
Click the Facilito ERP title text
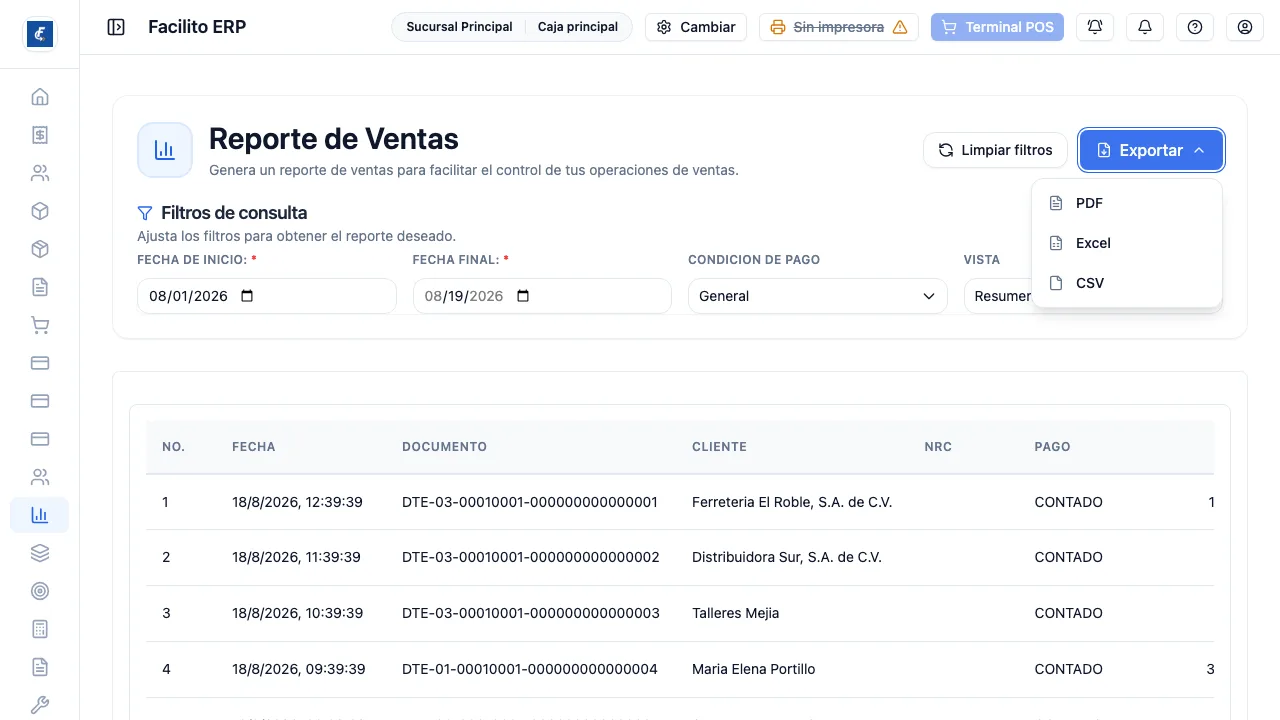[x=197, y=27]
